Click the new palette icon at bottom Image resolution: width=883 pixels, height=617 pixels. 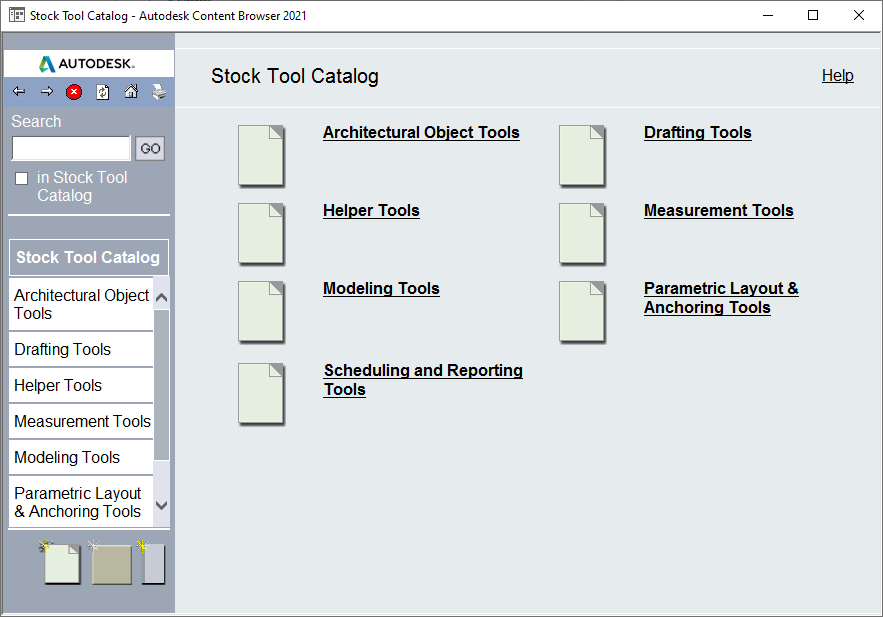(110, 562)
